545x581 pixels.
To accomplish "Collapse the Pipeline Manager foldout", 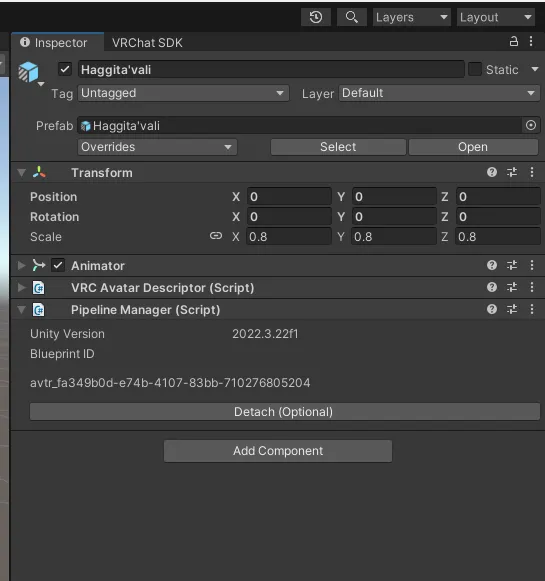I will [21, 310].
